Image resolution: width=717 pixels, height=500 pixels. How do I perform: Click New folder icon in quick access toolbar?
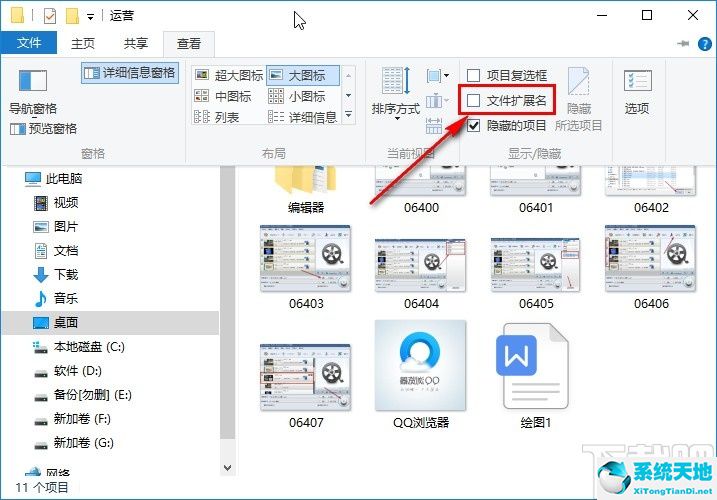point(72,16)
